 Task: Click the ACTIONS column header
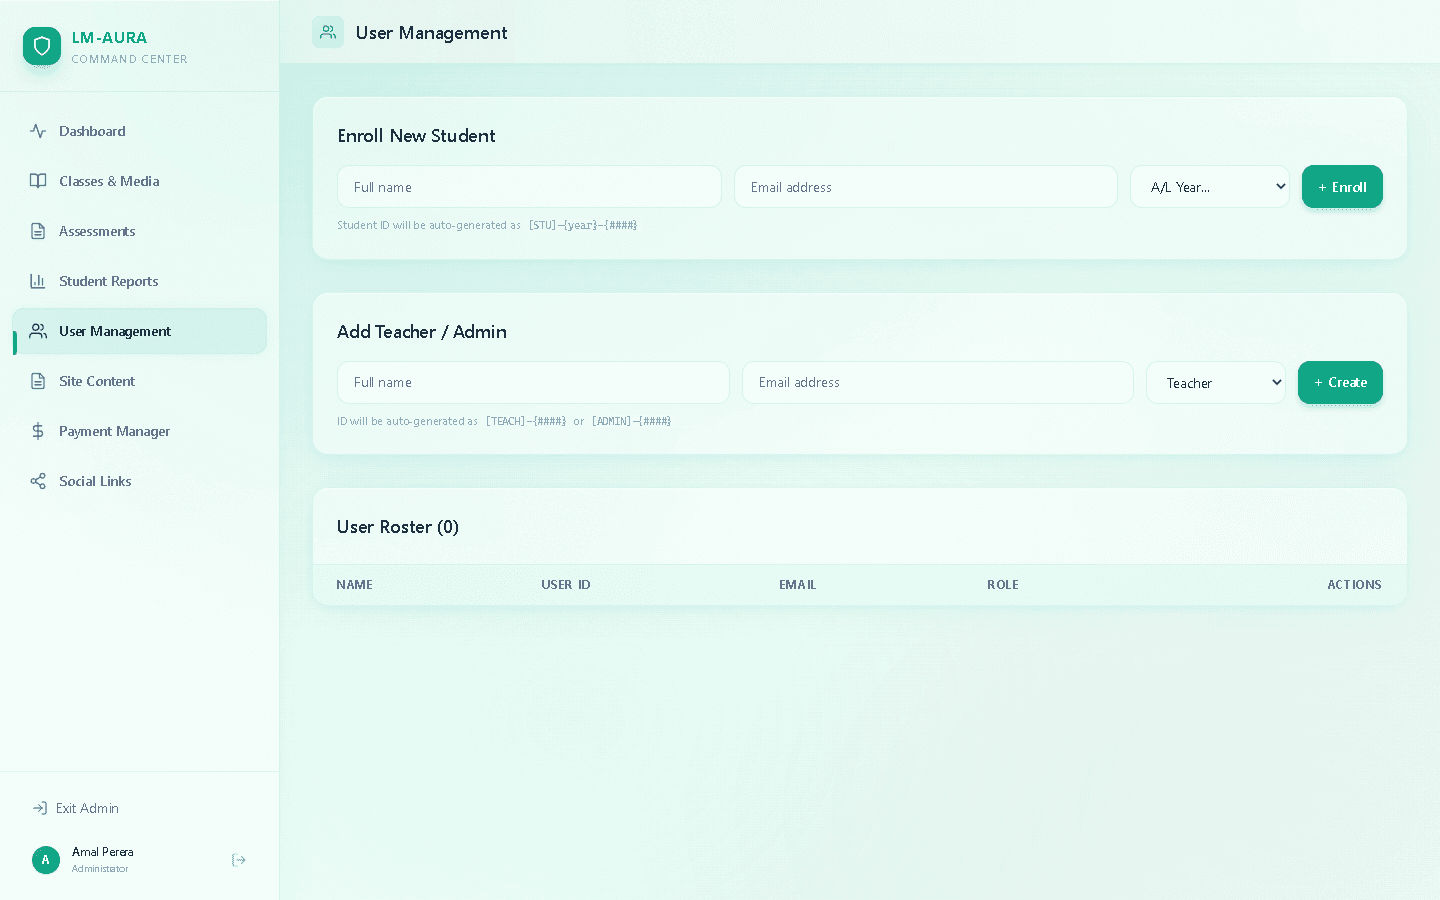(1354, 585)
